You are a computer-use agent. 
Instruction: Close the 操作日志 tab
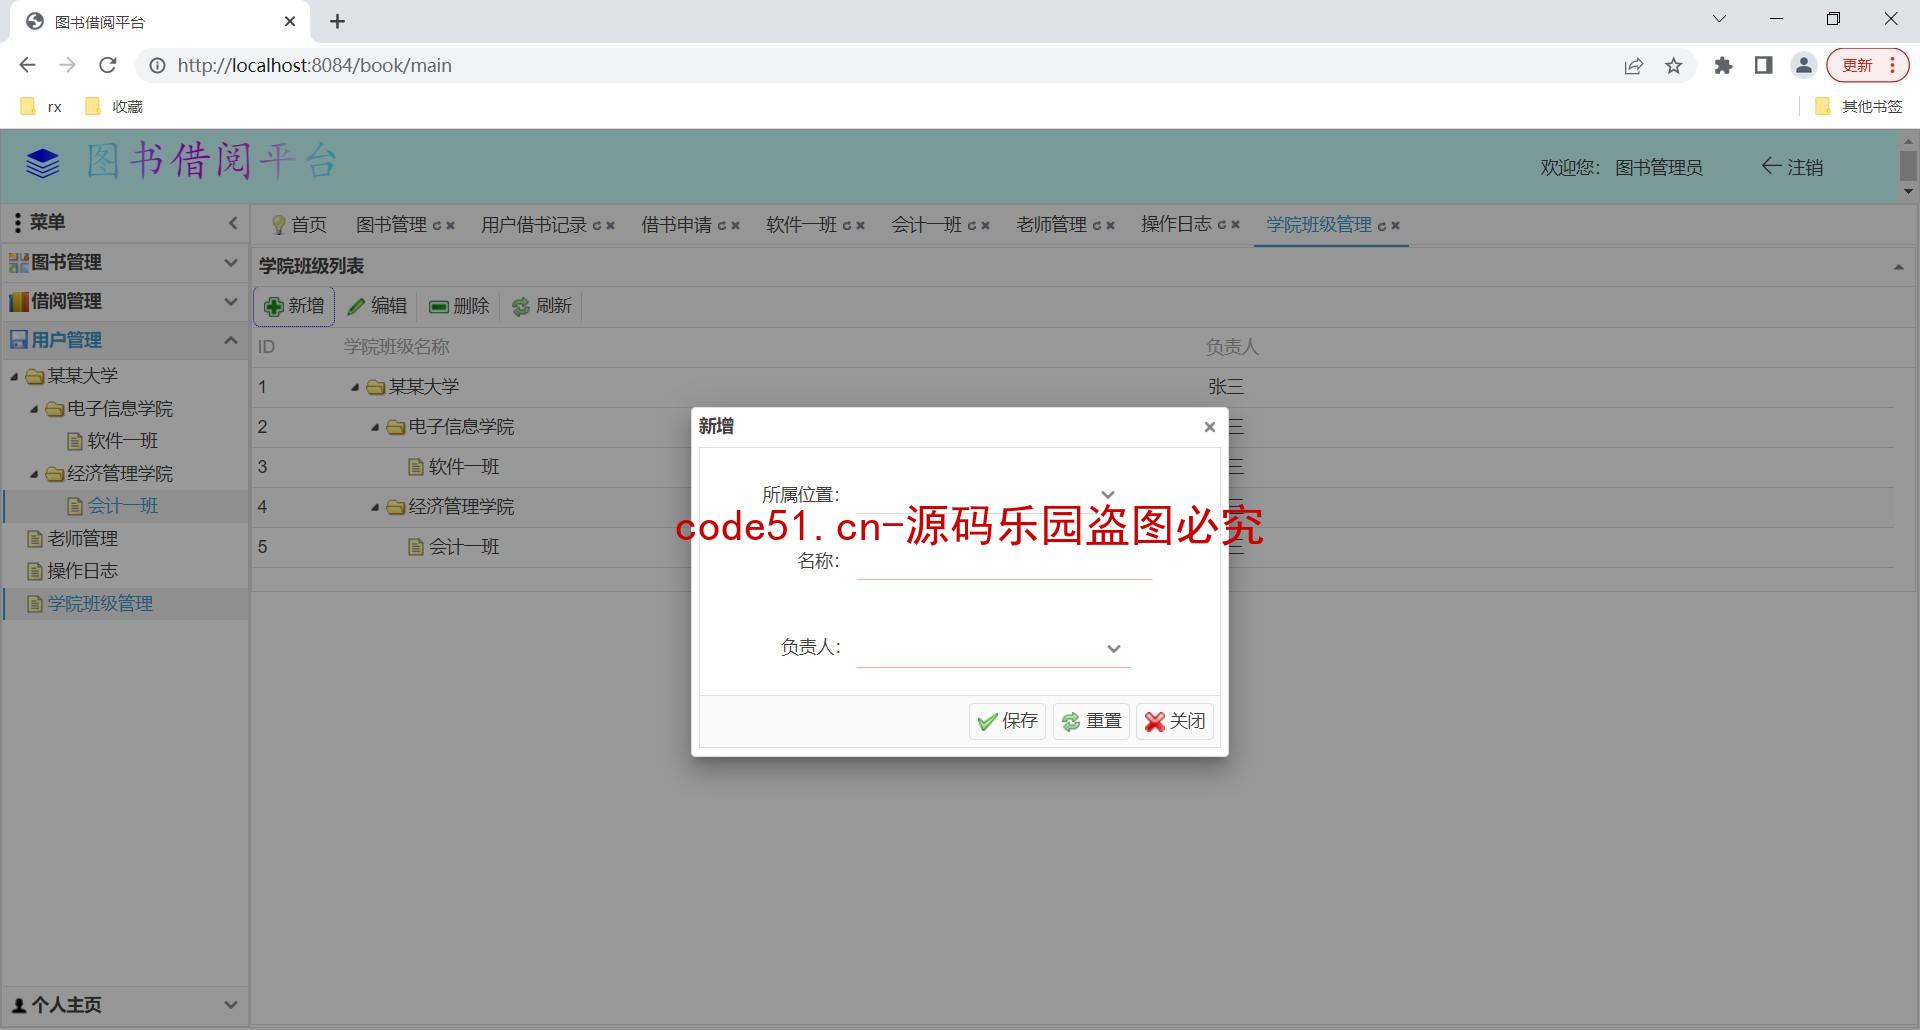[x=1235, y=226]
